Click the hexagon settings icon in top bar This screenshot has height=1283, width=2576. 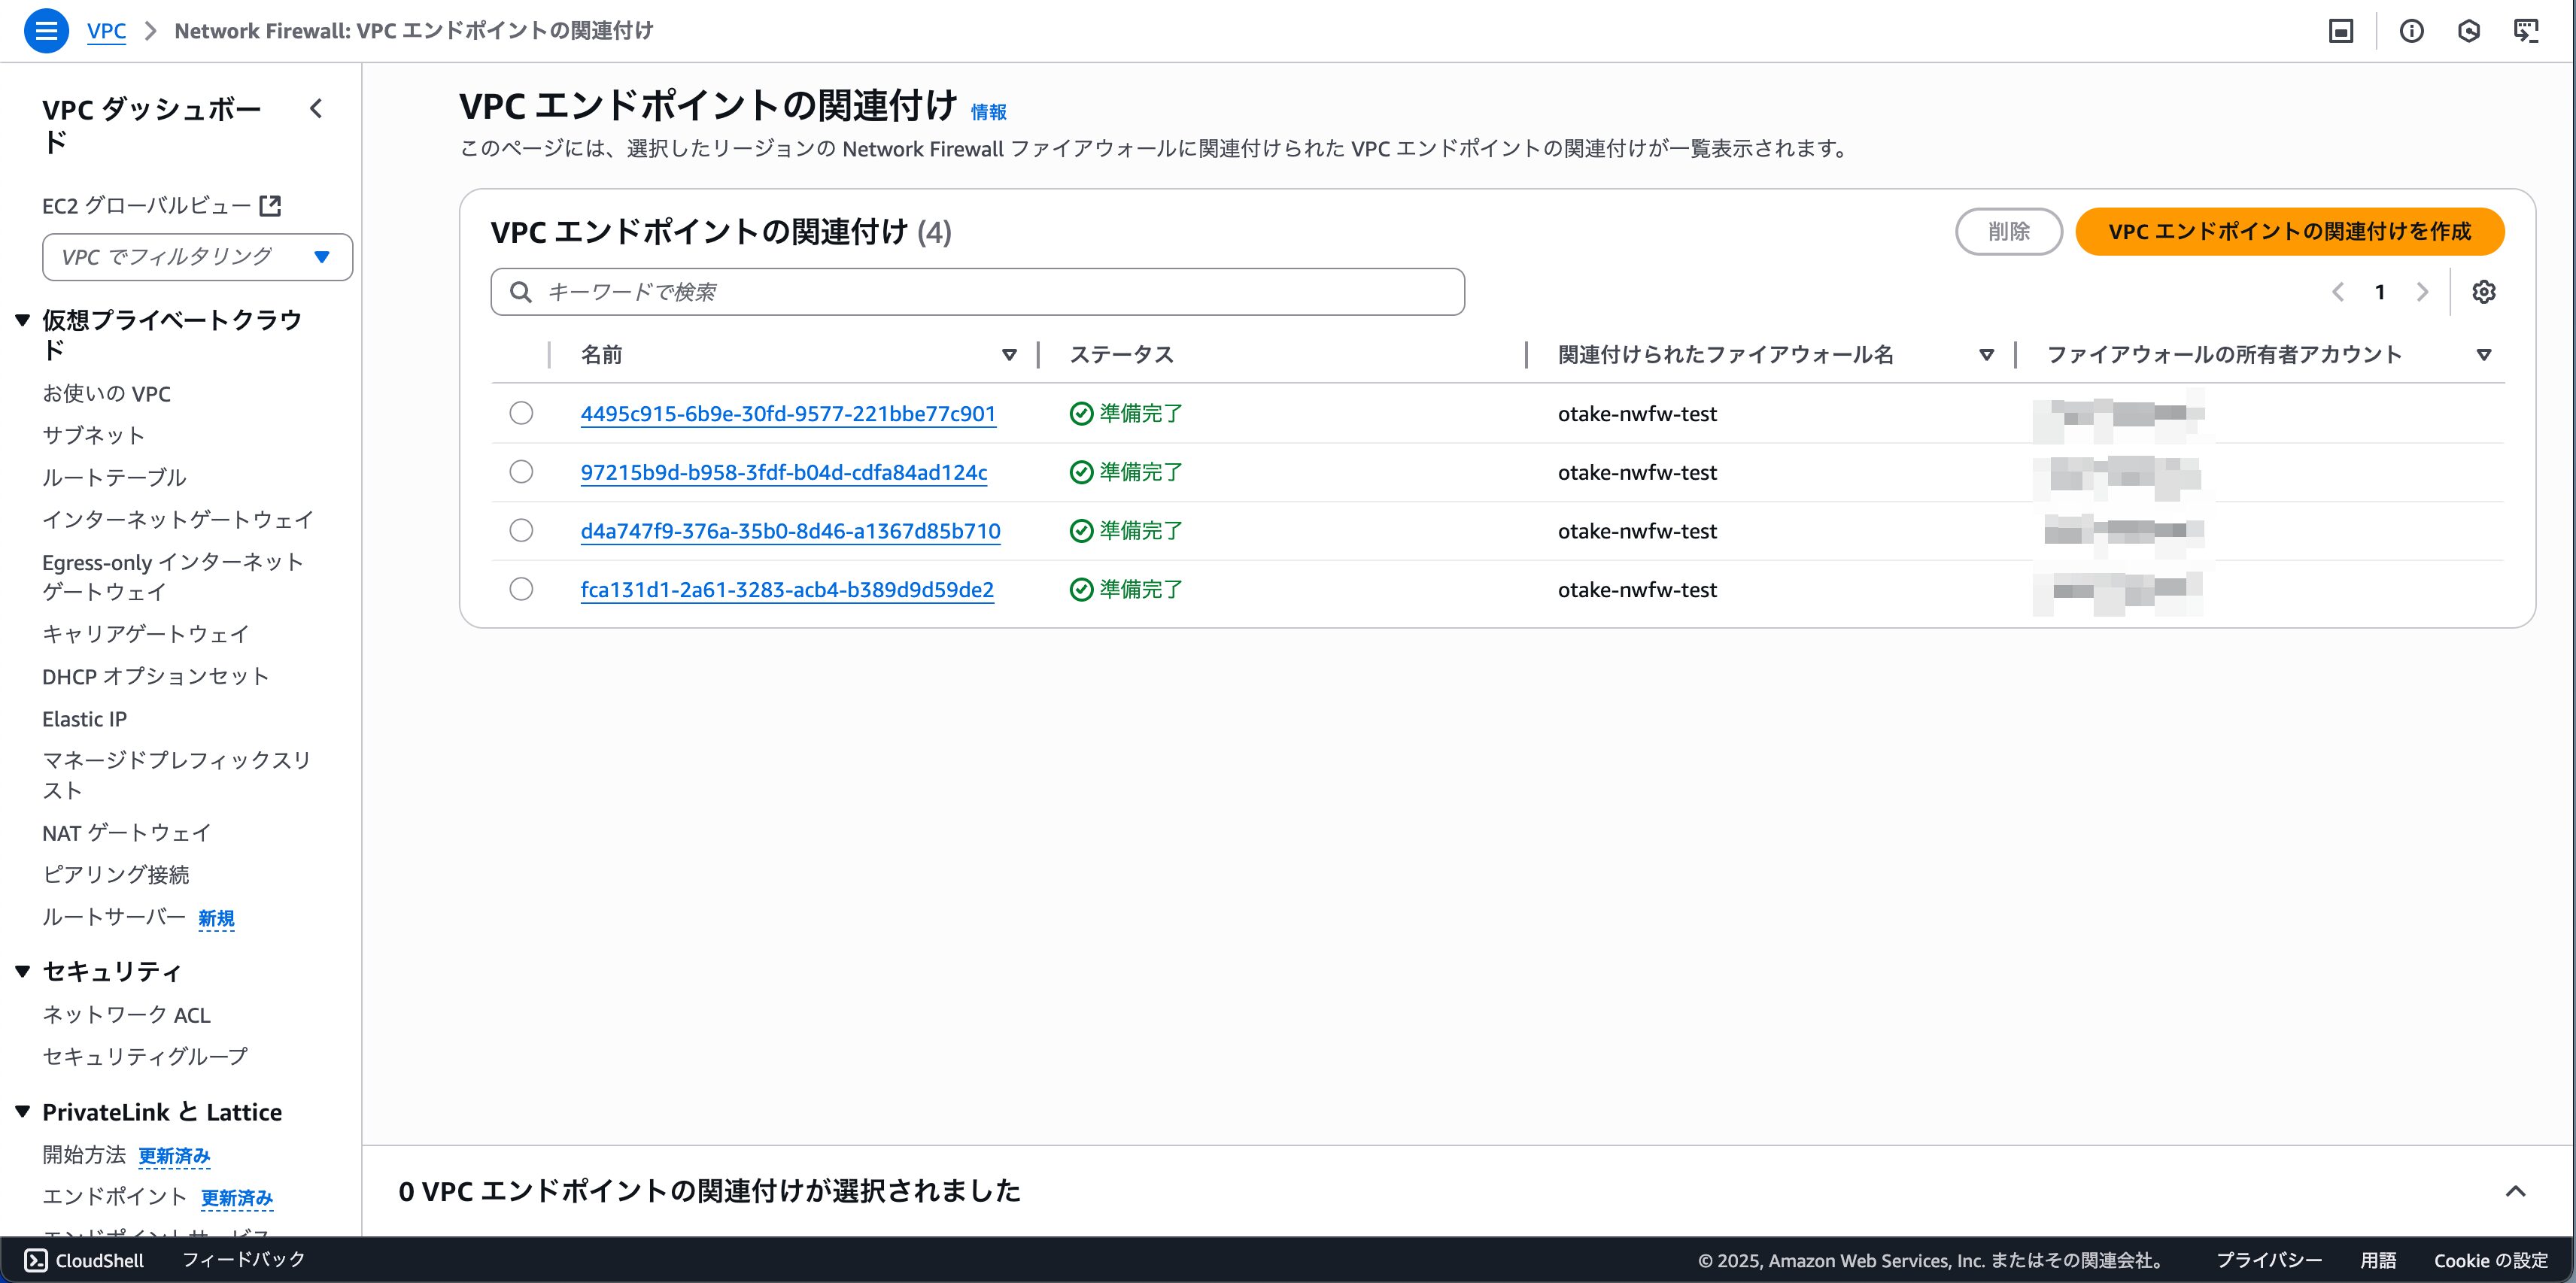(x=2469, y=31)
